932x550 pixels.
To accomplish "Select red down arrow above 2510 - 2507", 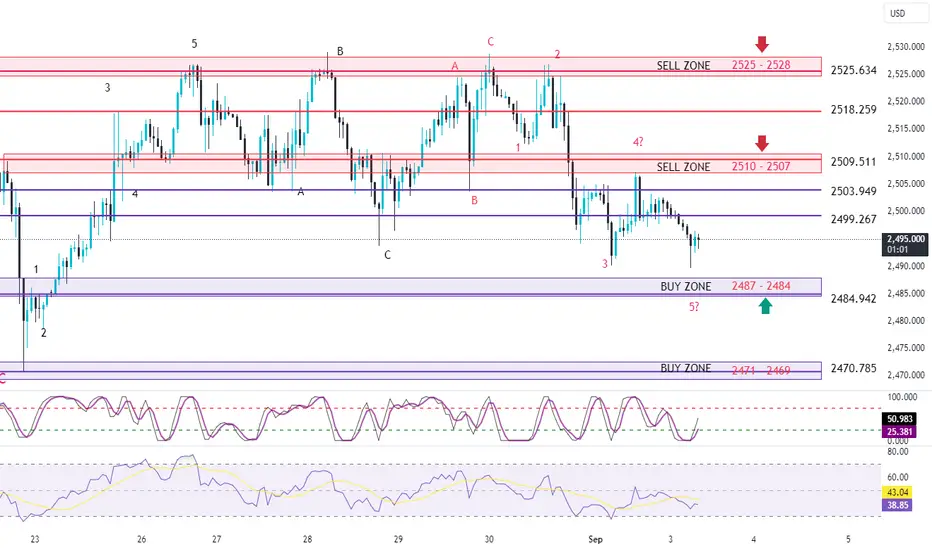I will [762, 143].
